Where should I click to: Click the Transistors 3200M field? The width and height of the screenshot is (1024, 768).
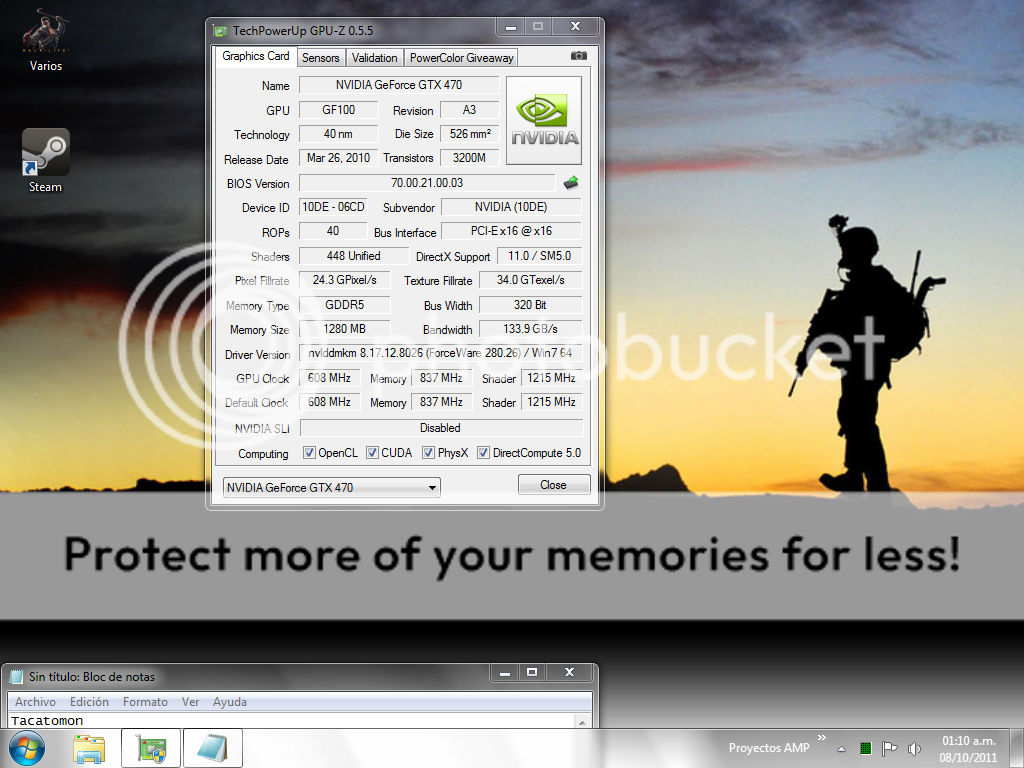[x=470, y=158]
